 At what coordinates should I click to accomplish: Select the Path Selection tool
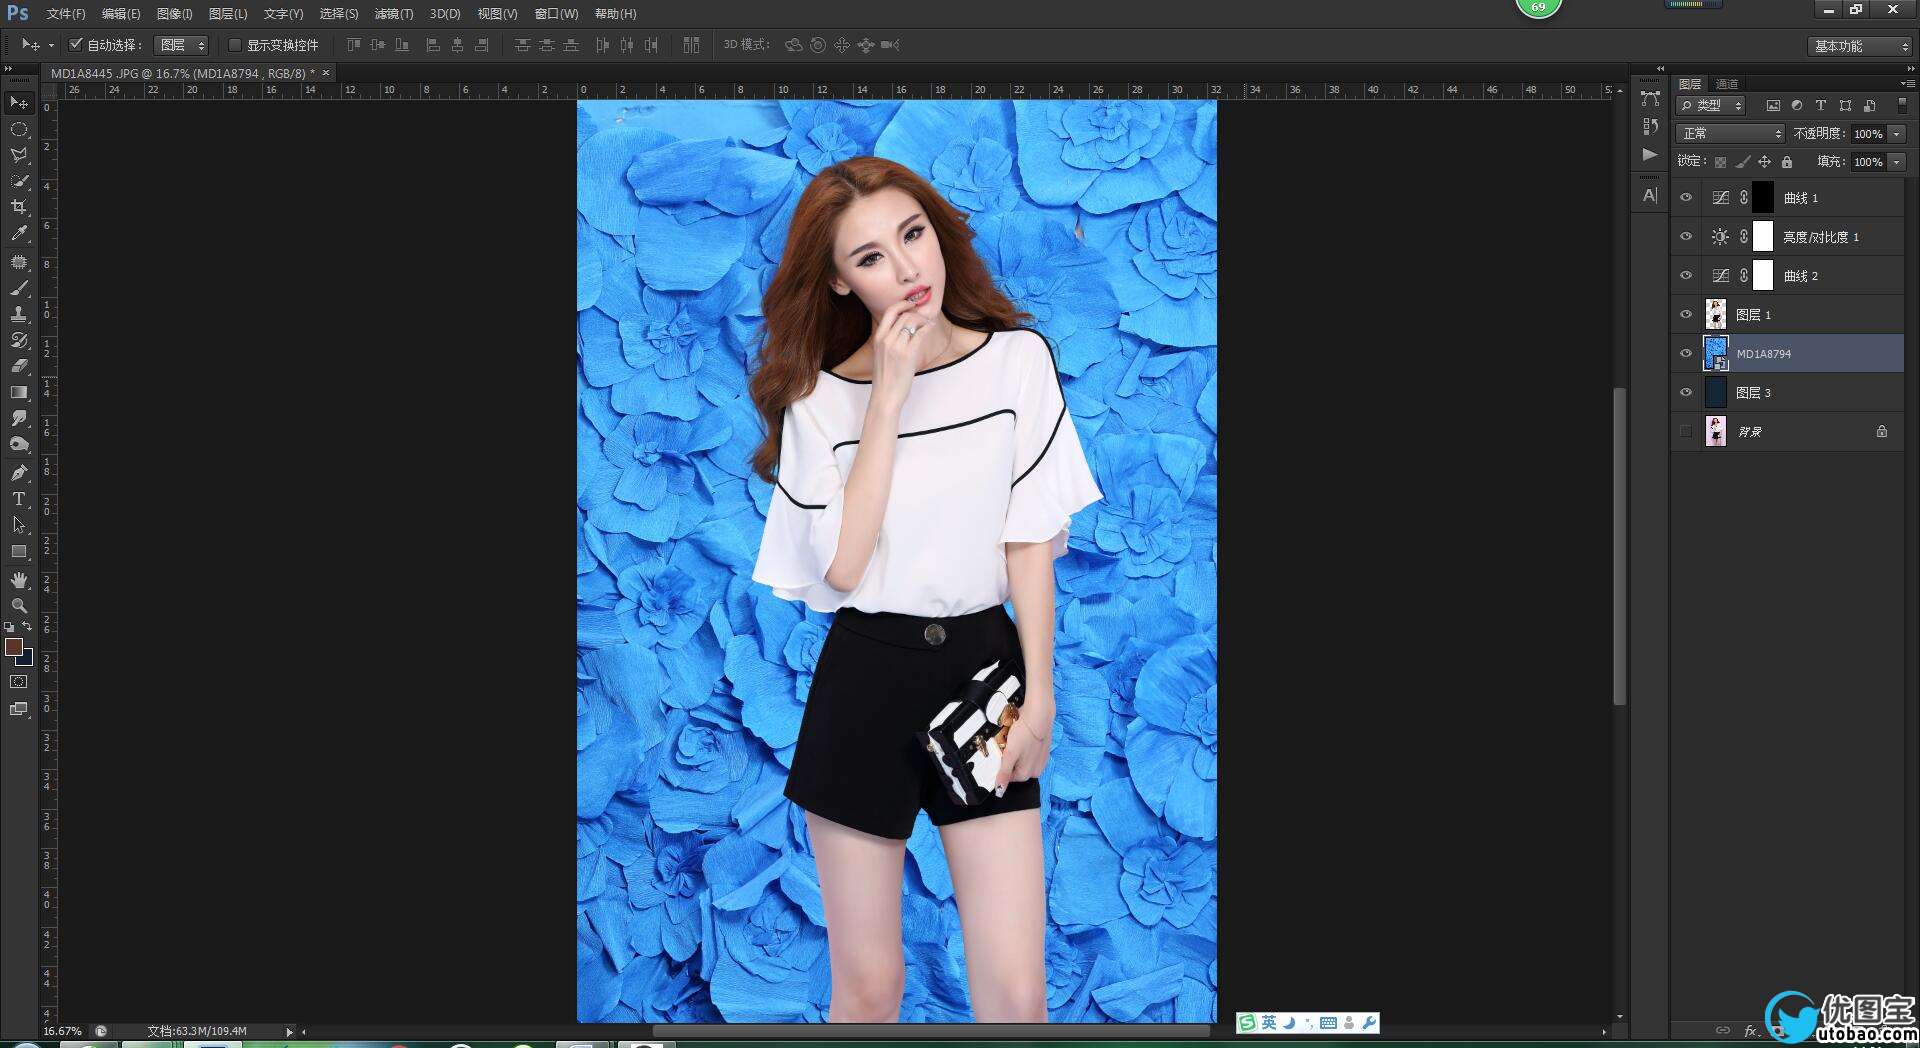click(x=18, y=525)
